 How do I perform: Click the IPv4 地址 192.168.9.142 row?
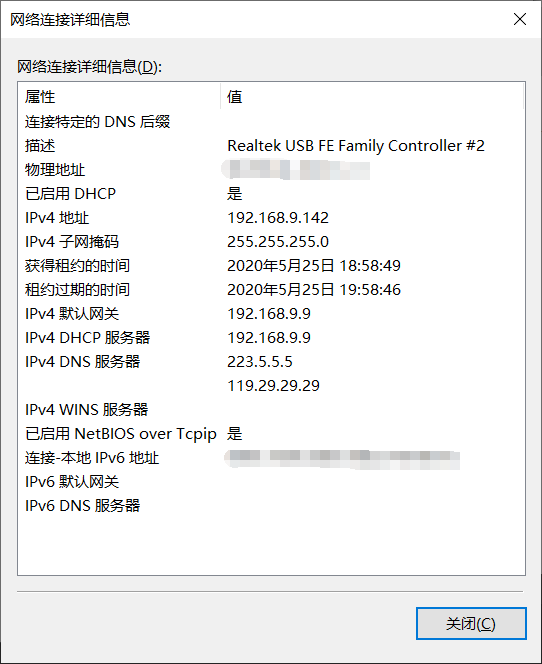point(271,218)
